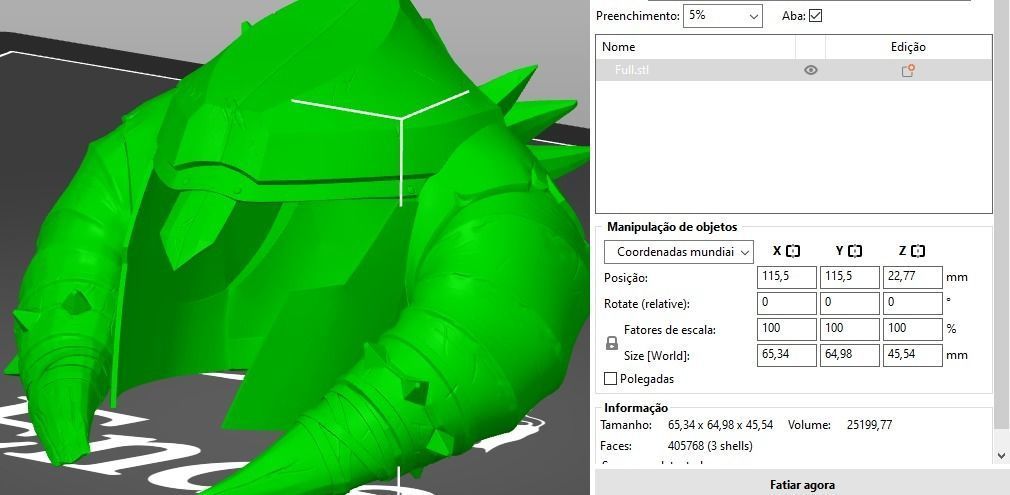Click the Rotate Z field
The height and width of the screenshot is (495, 1010).
coord(913,303)
